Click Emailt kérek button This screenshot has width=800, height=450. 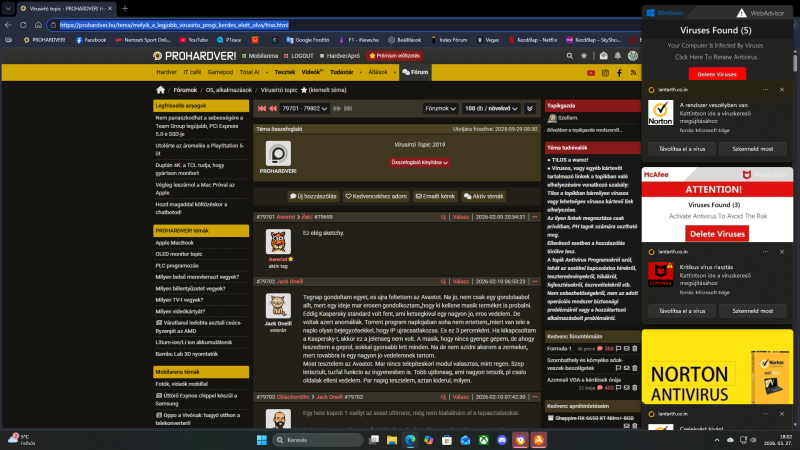click(435, 196)
